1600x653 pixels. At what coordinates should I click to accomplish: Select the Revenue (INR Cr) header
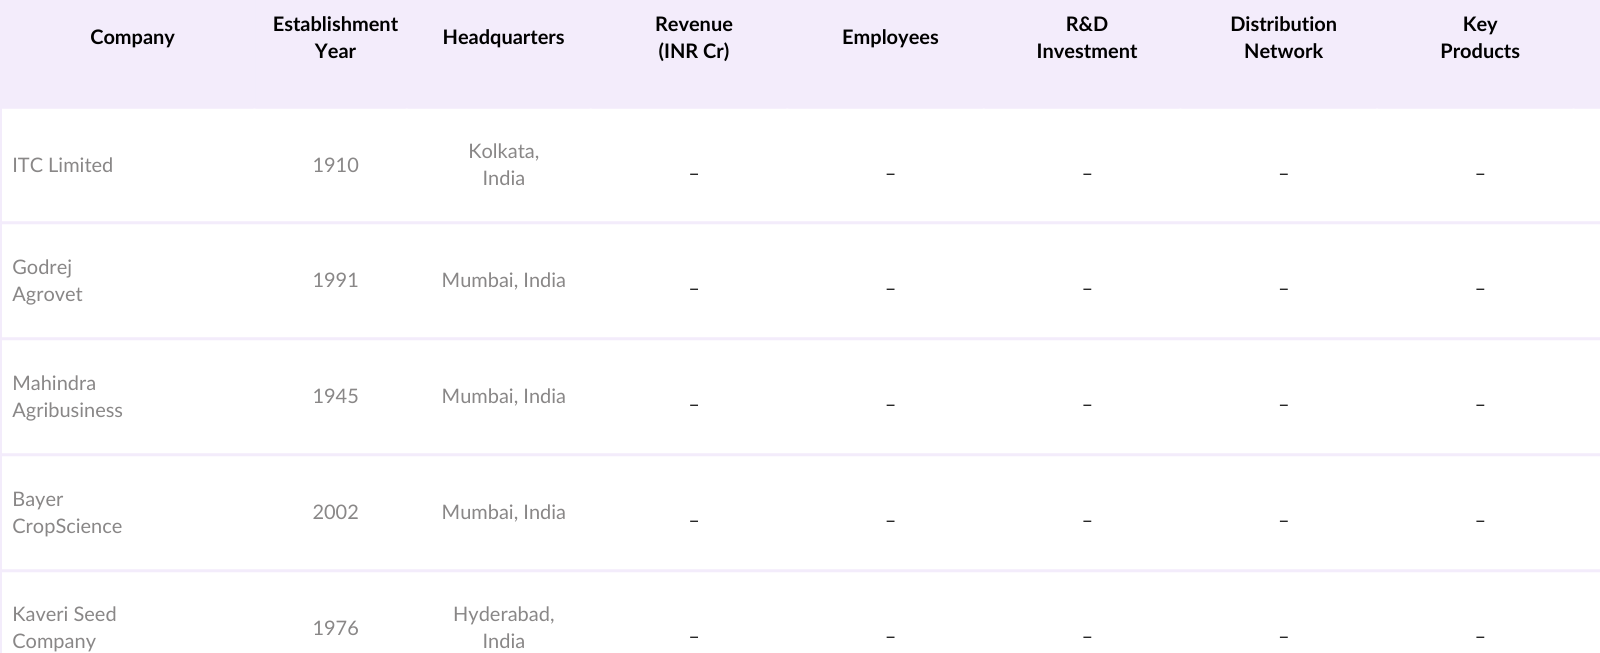[693, 37]
